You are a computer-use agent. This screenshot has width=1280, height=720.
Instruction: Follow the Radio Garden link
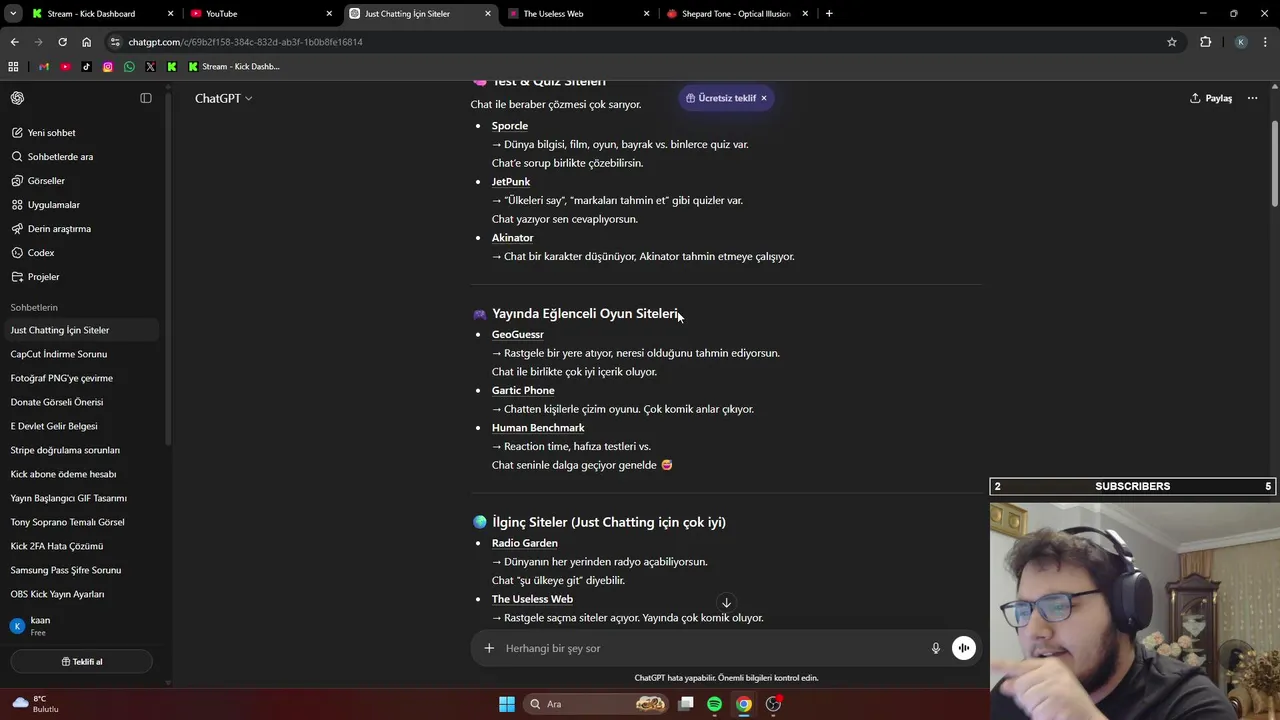coord(524,543)
